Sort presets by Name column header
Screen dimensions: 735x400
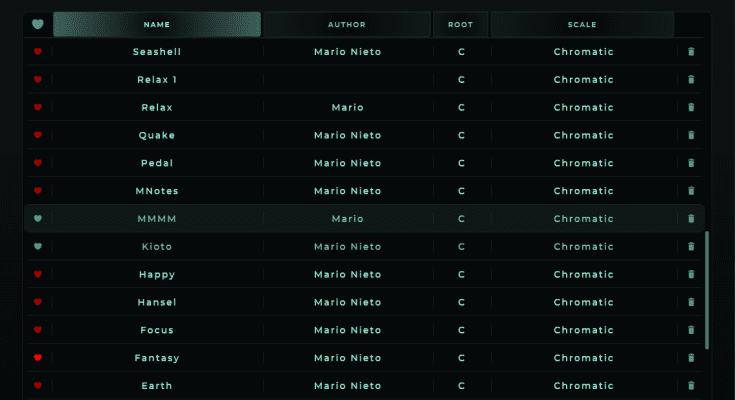tap(157, 24)
